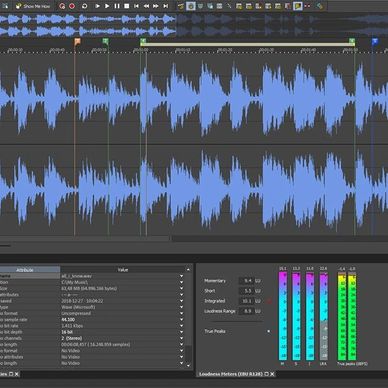
Task: Open dropdown for the 44,100 sample rate row
Action: tap(181, 320)
